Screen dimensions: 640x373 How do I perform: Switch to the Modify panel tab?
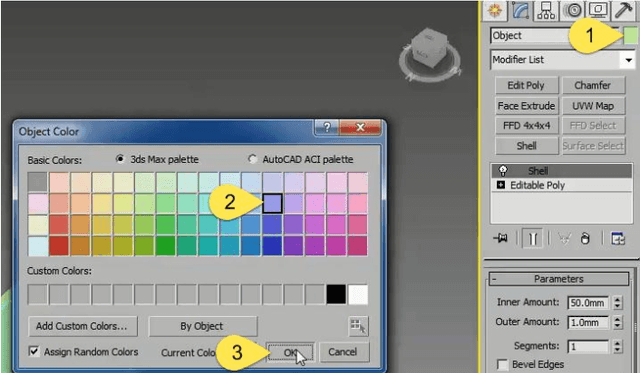(520, 10)
